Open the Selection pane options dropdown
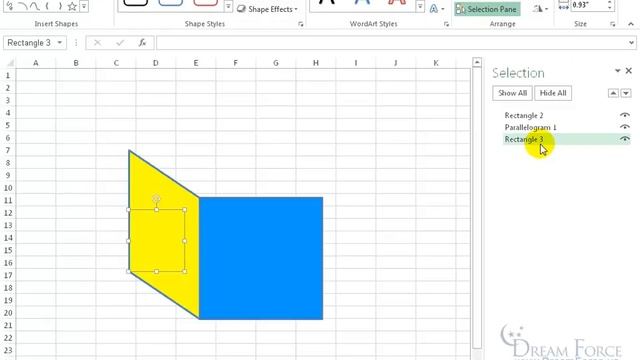This screenshot has height=360, width=640. pos(618,71)
